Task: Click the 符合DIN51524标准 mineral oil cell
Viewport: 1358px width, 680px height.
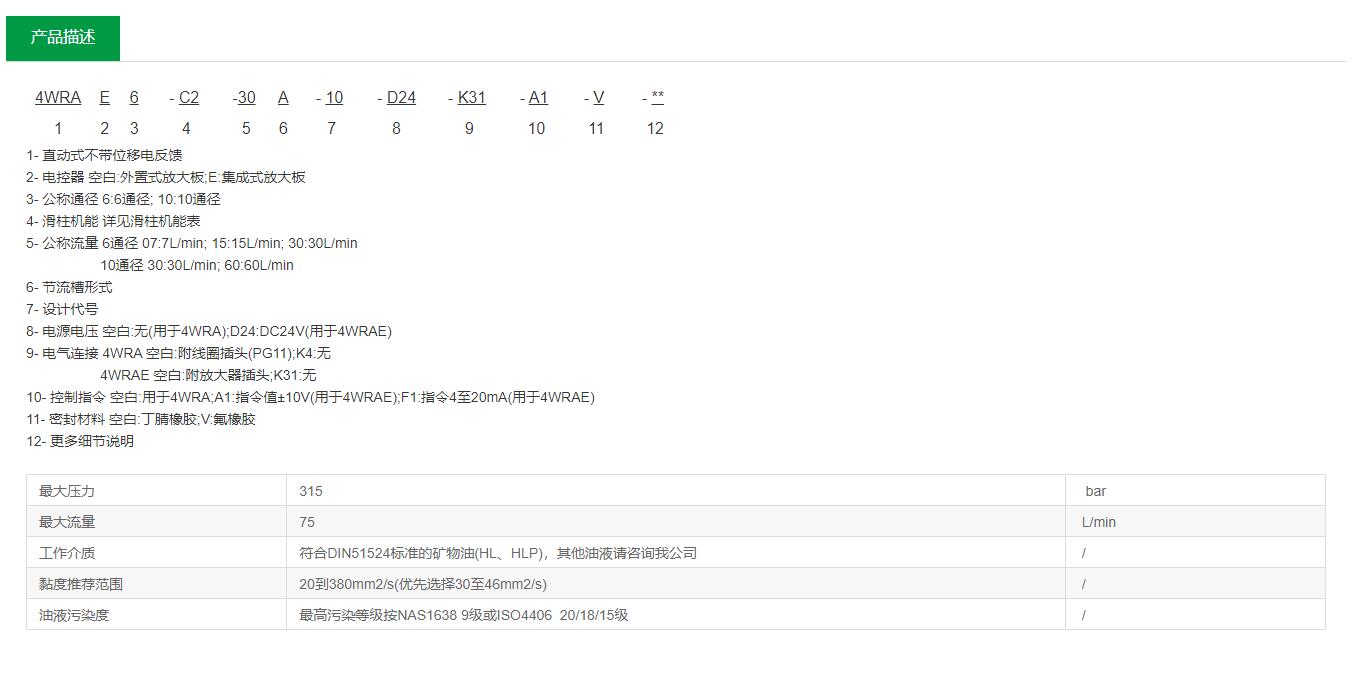Action: (676, 553)
